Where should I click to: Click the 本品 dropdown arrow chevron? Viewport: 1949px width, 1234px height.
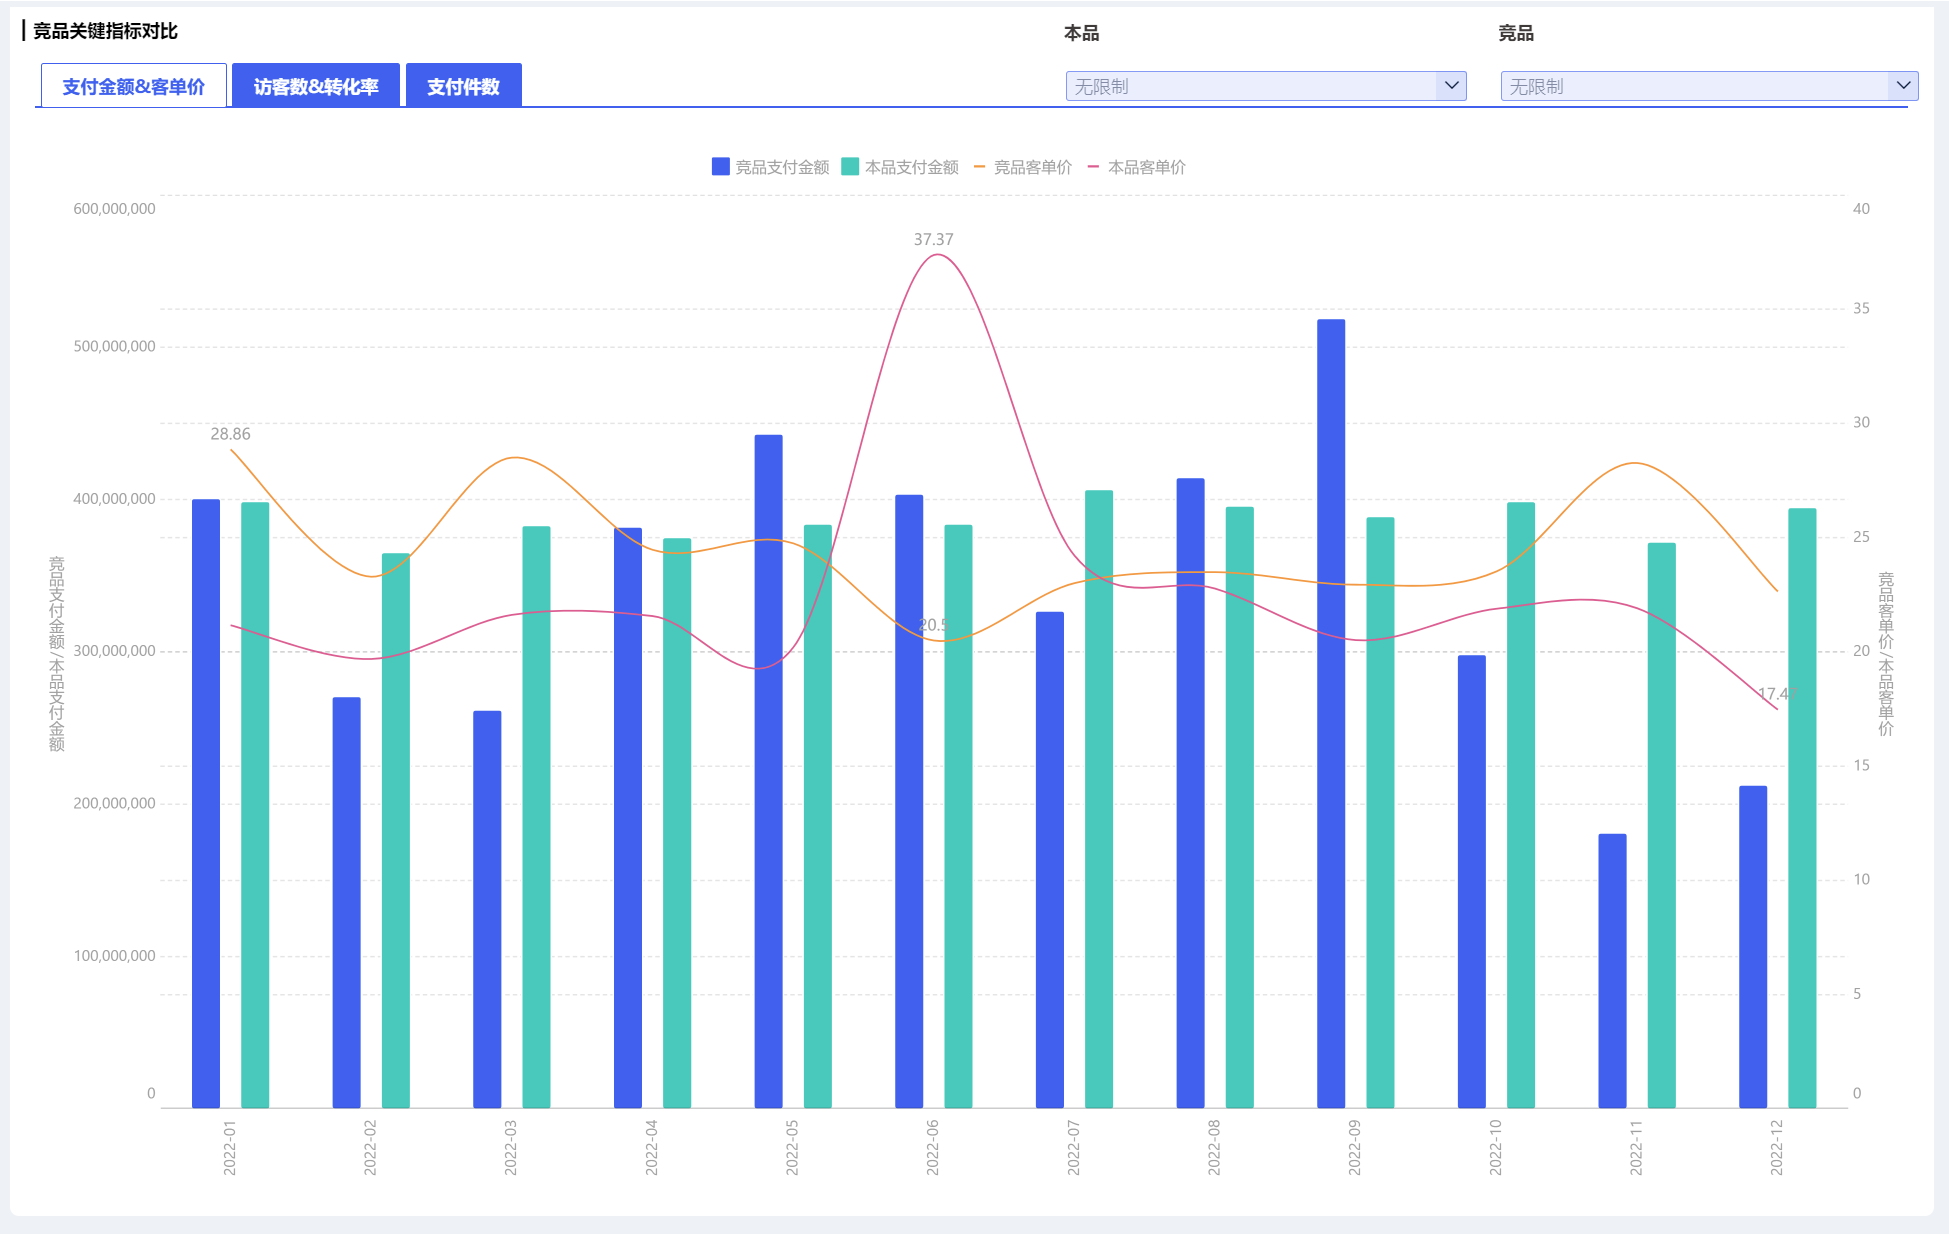click(1451, 86)
